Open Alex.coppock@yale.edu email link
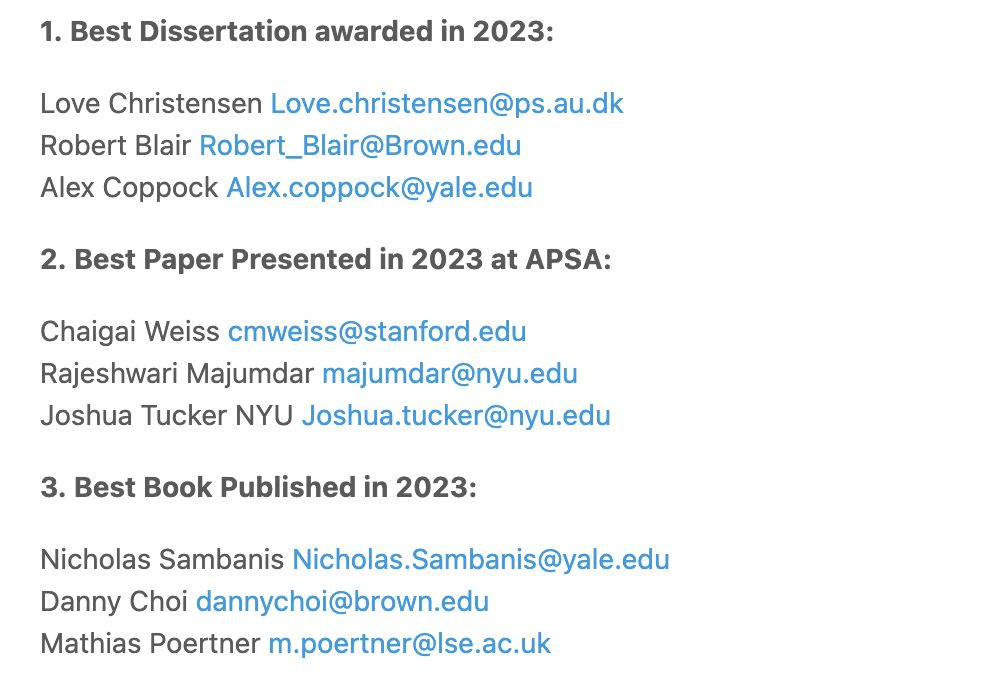 (x=380, y=188)
